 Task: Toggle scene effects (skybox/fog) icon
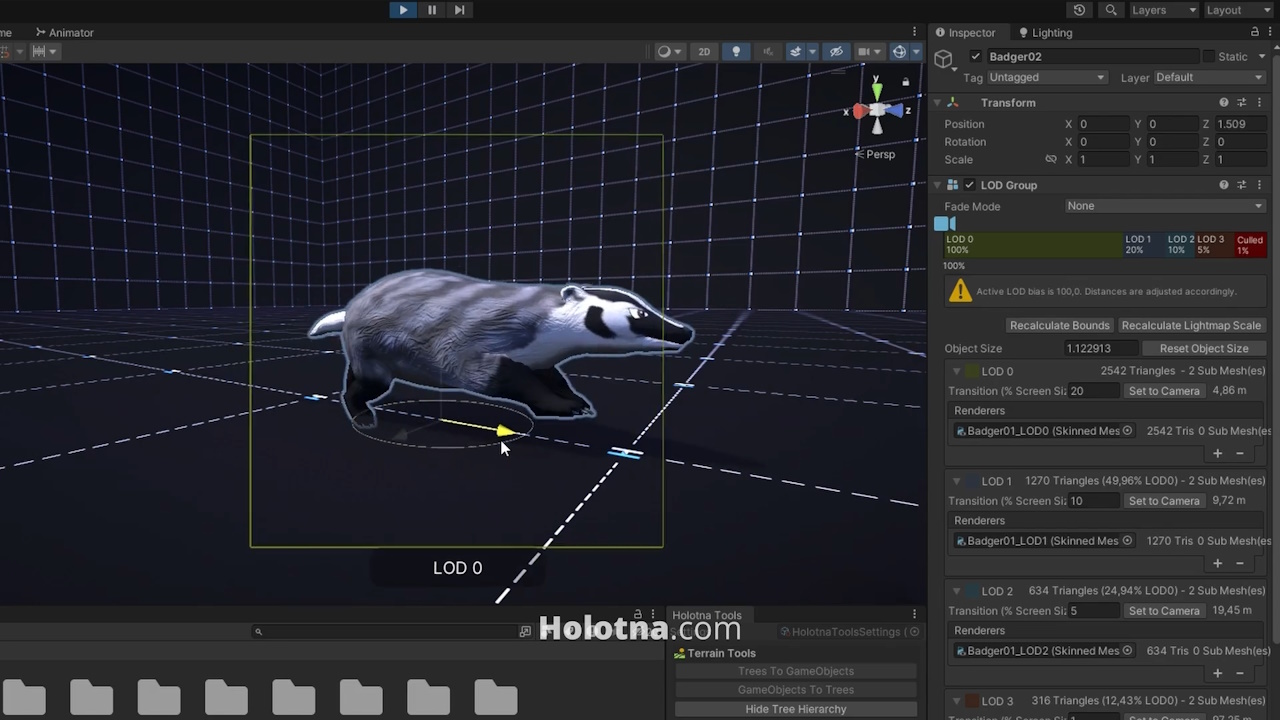click(795, 52)
